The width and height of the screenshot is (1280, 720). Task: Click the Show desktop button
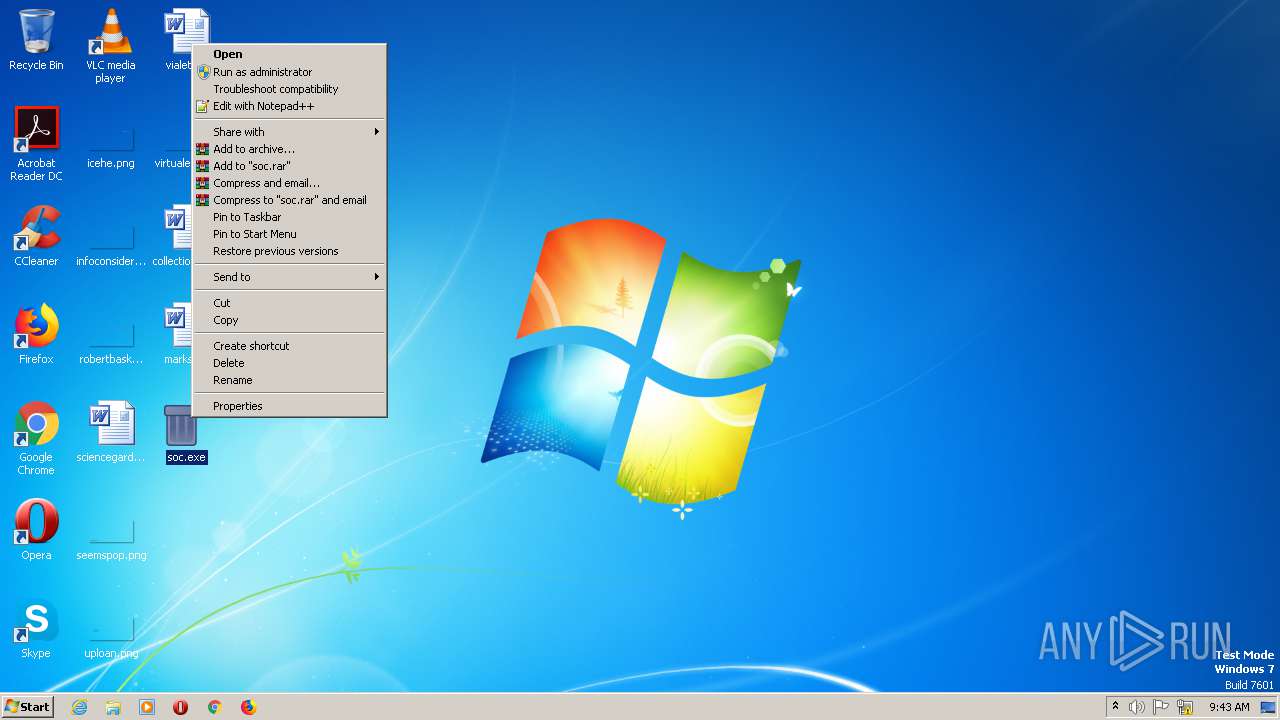point(1270,707)
